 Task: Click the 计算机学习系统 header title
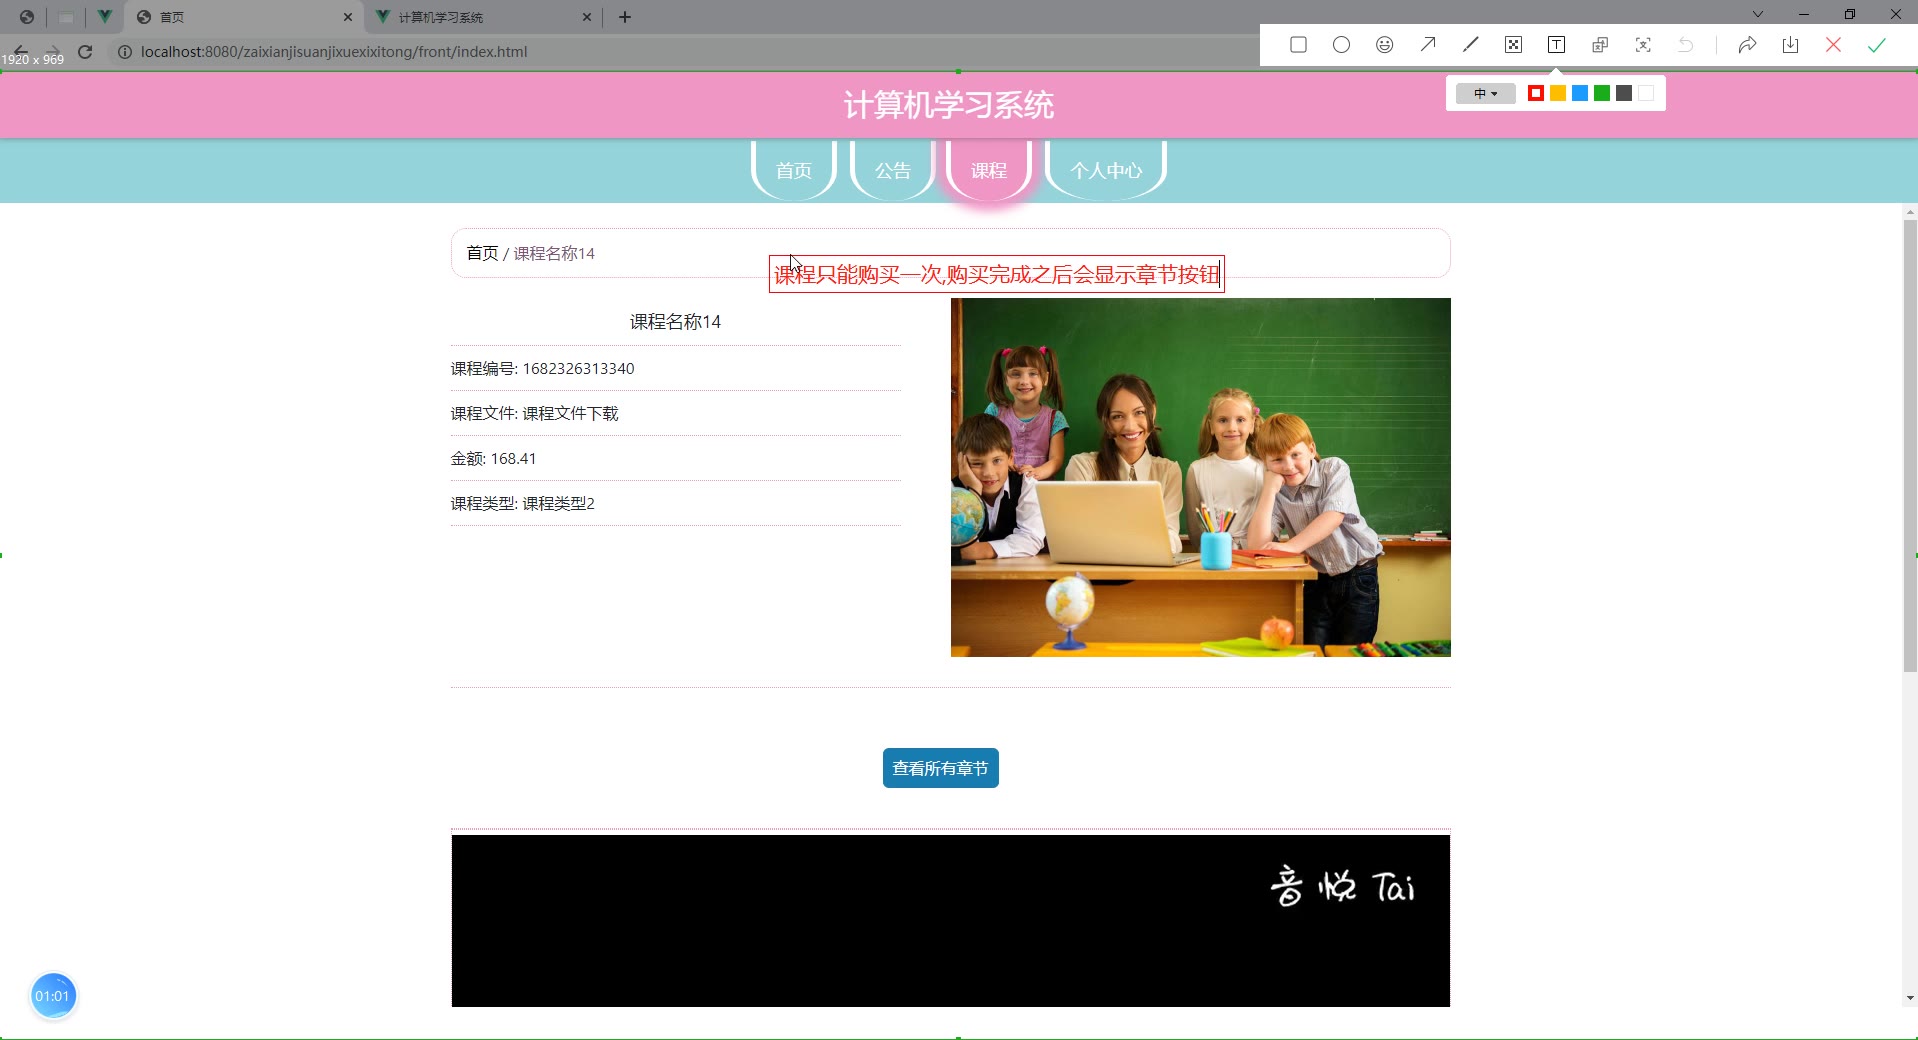pos(948,105)
